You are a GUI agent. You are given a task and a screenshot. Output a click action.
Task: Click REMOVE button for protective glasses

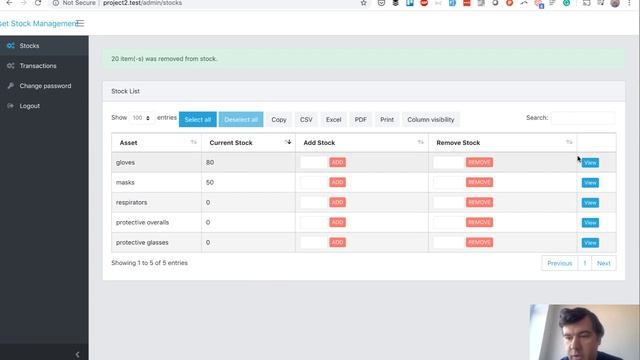pyautogui.click(x=479, y=242)
